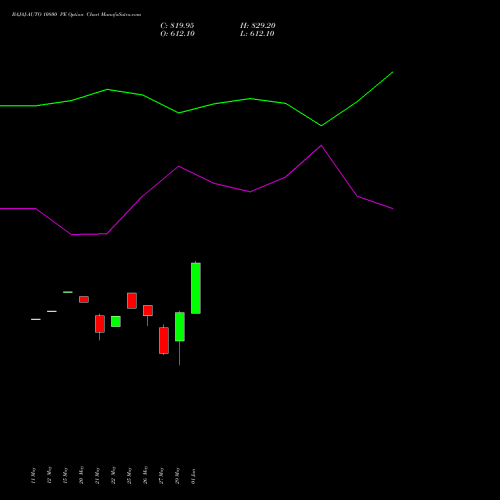The height and width of the screenshot is (500, 500).
Task: Click the '29 May' date label
Action: (x=177, y=476)
